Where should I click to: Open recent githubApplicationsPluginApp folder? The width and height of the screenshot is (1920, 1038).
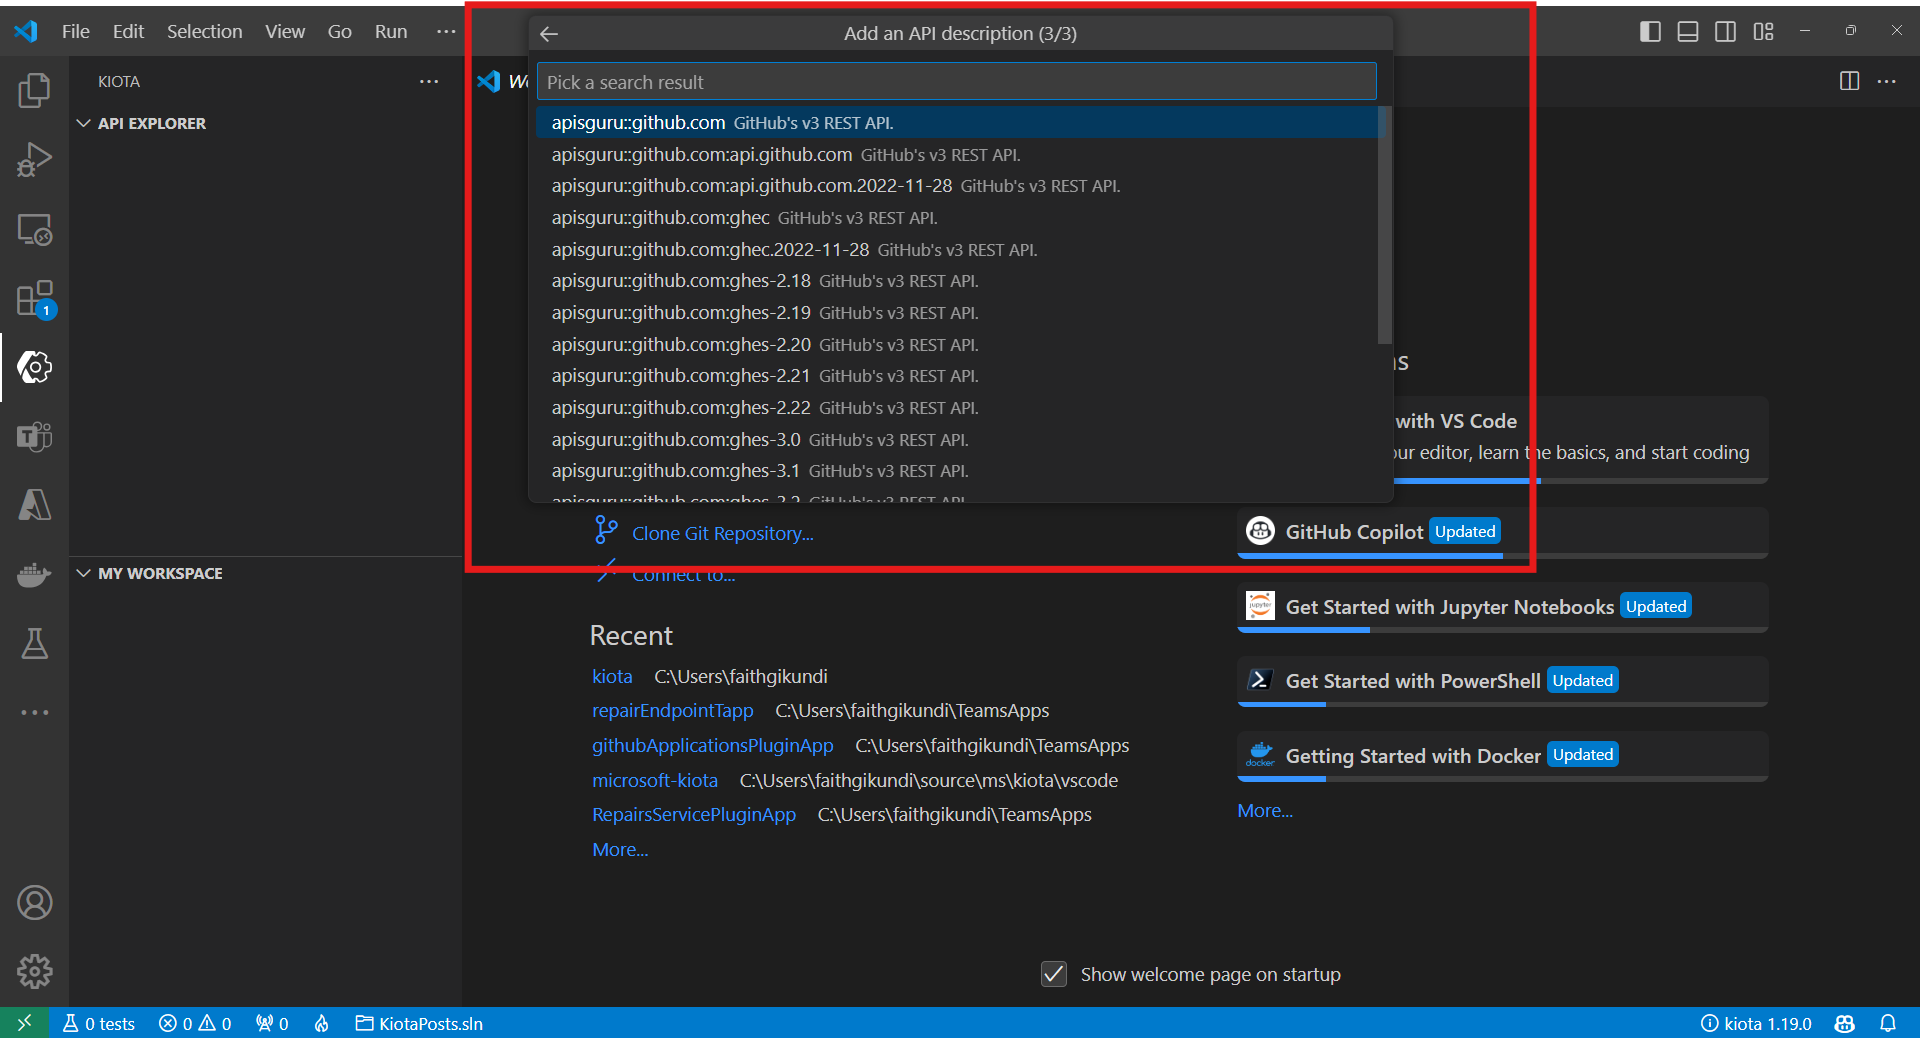click(x=712, y=745)
